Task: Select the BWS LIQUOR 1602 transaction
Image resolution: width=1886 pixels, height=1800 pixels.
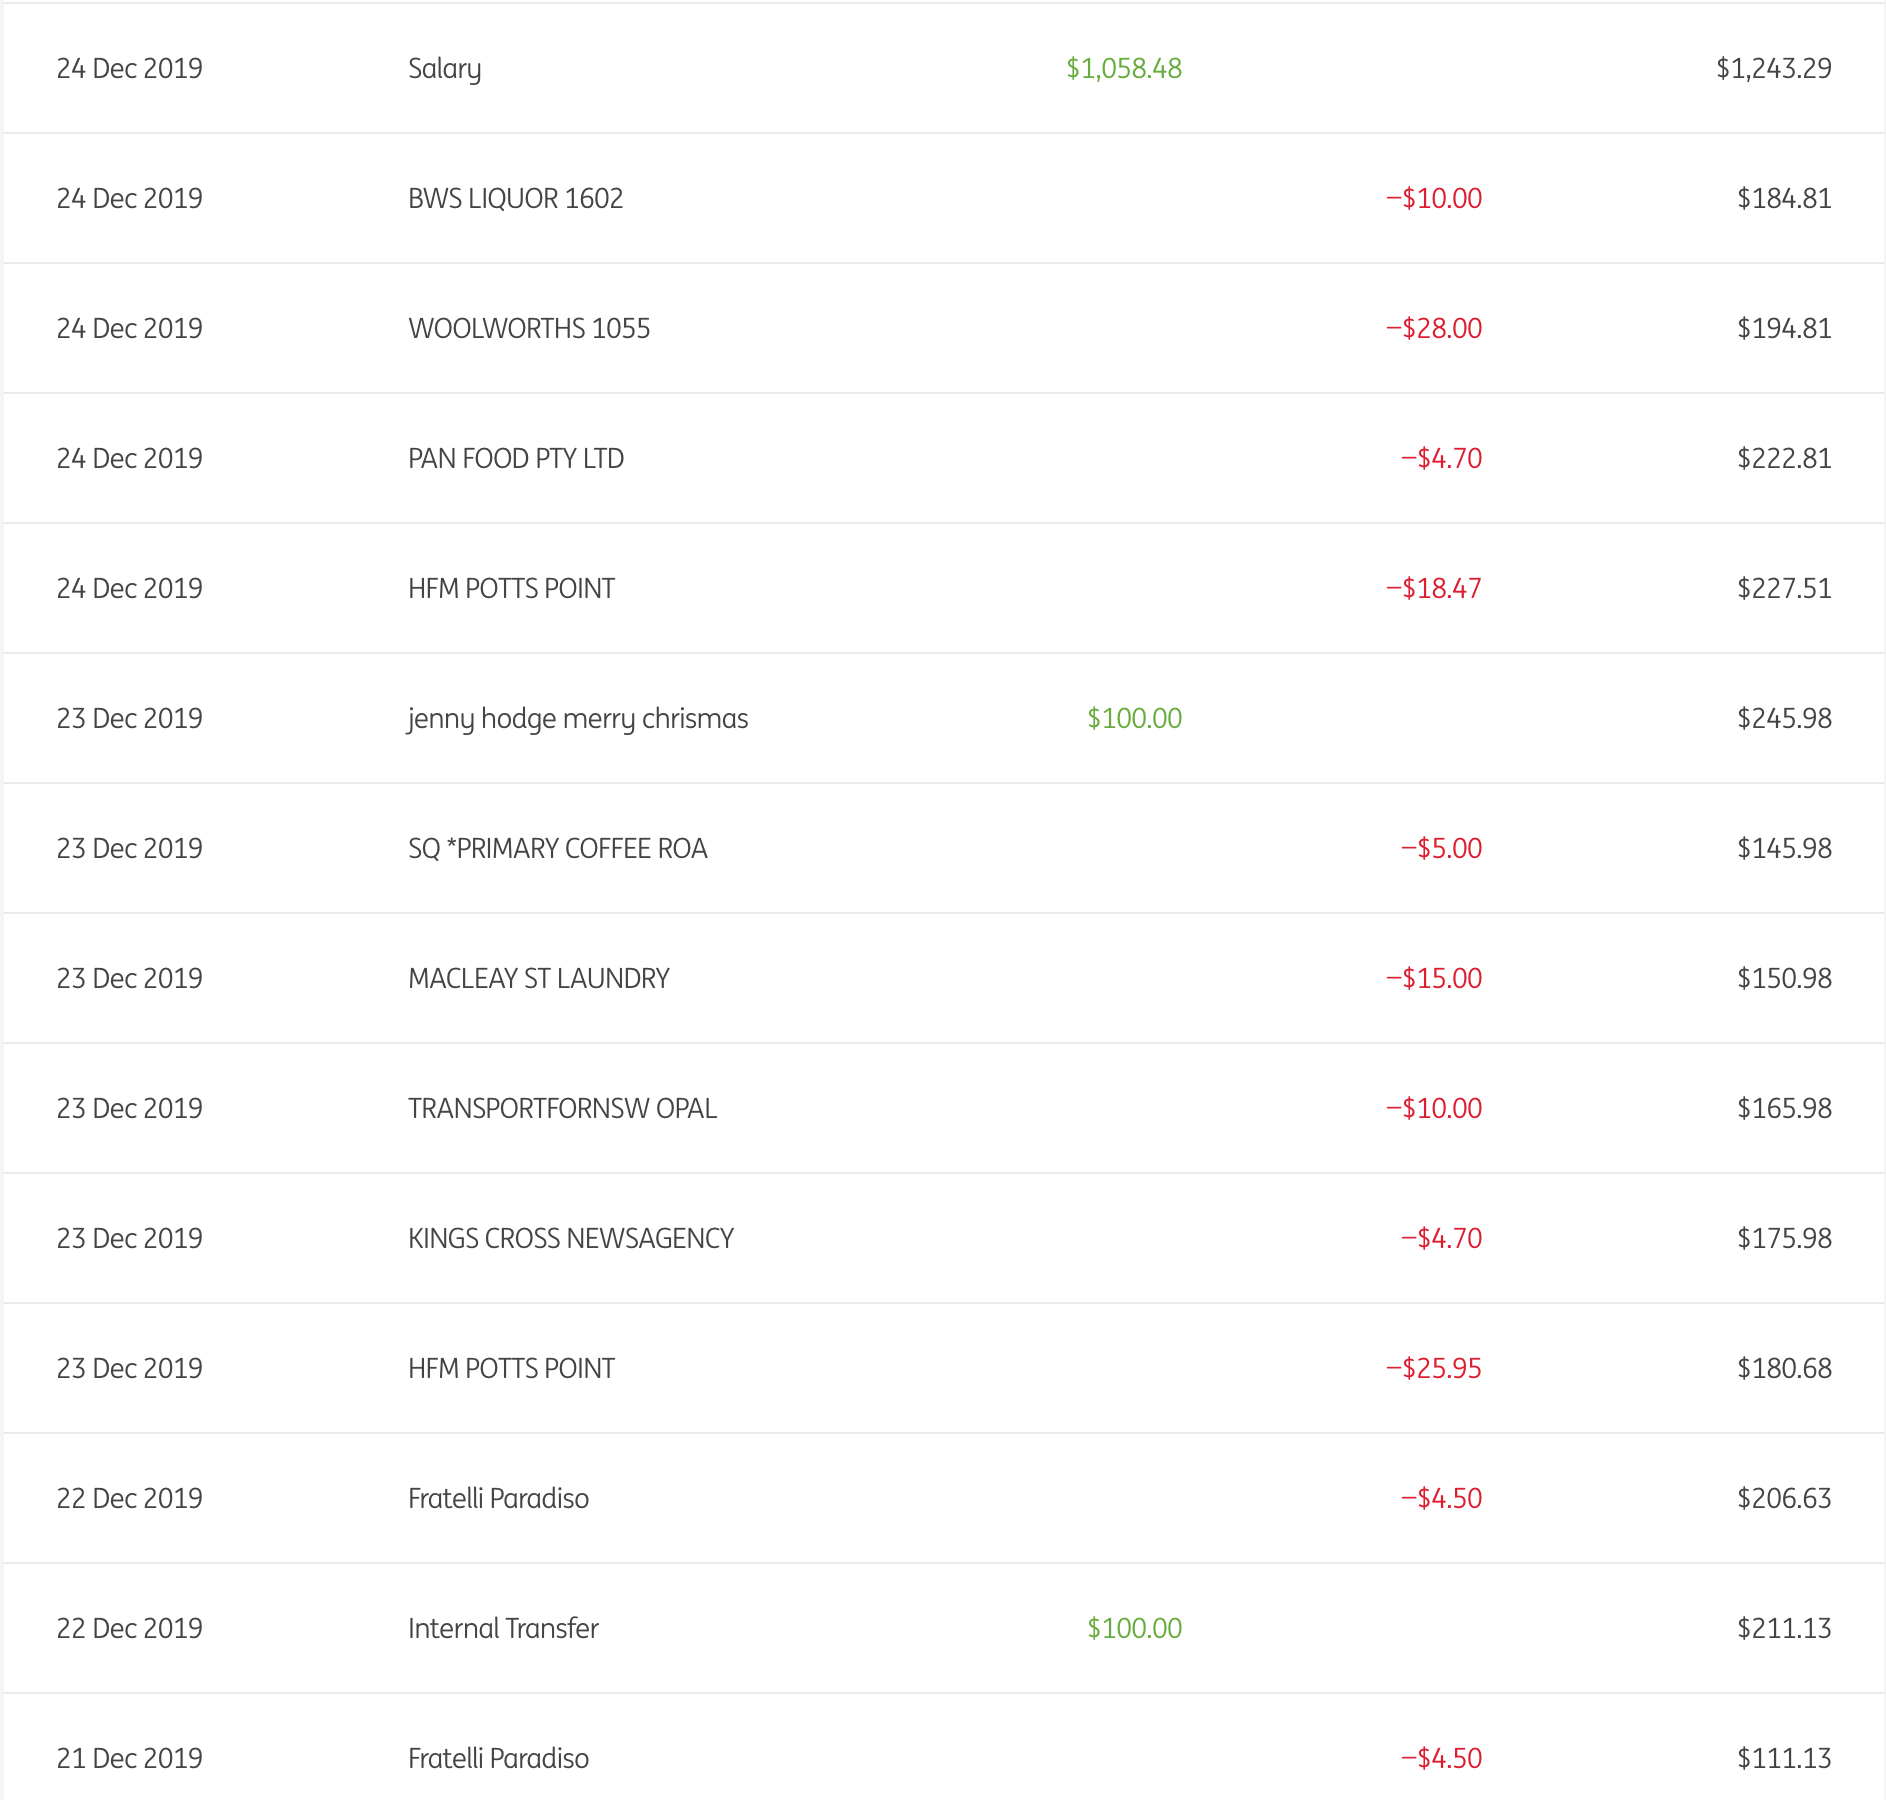Action: (515, 199)
